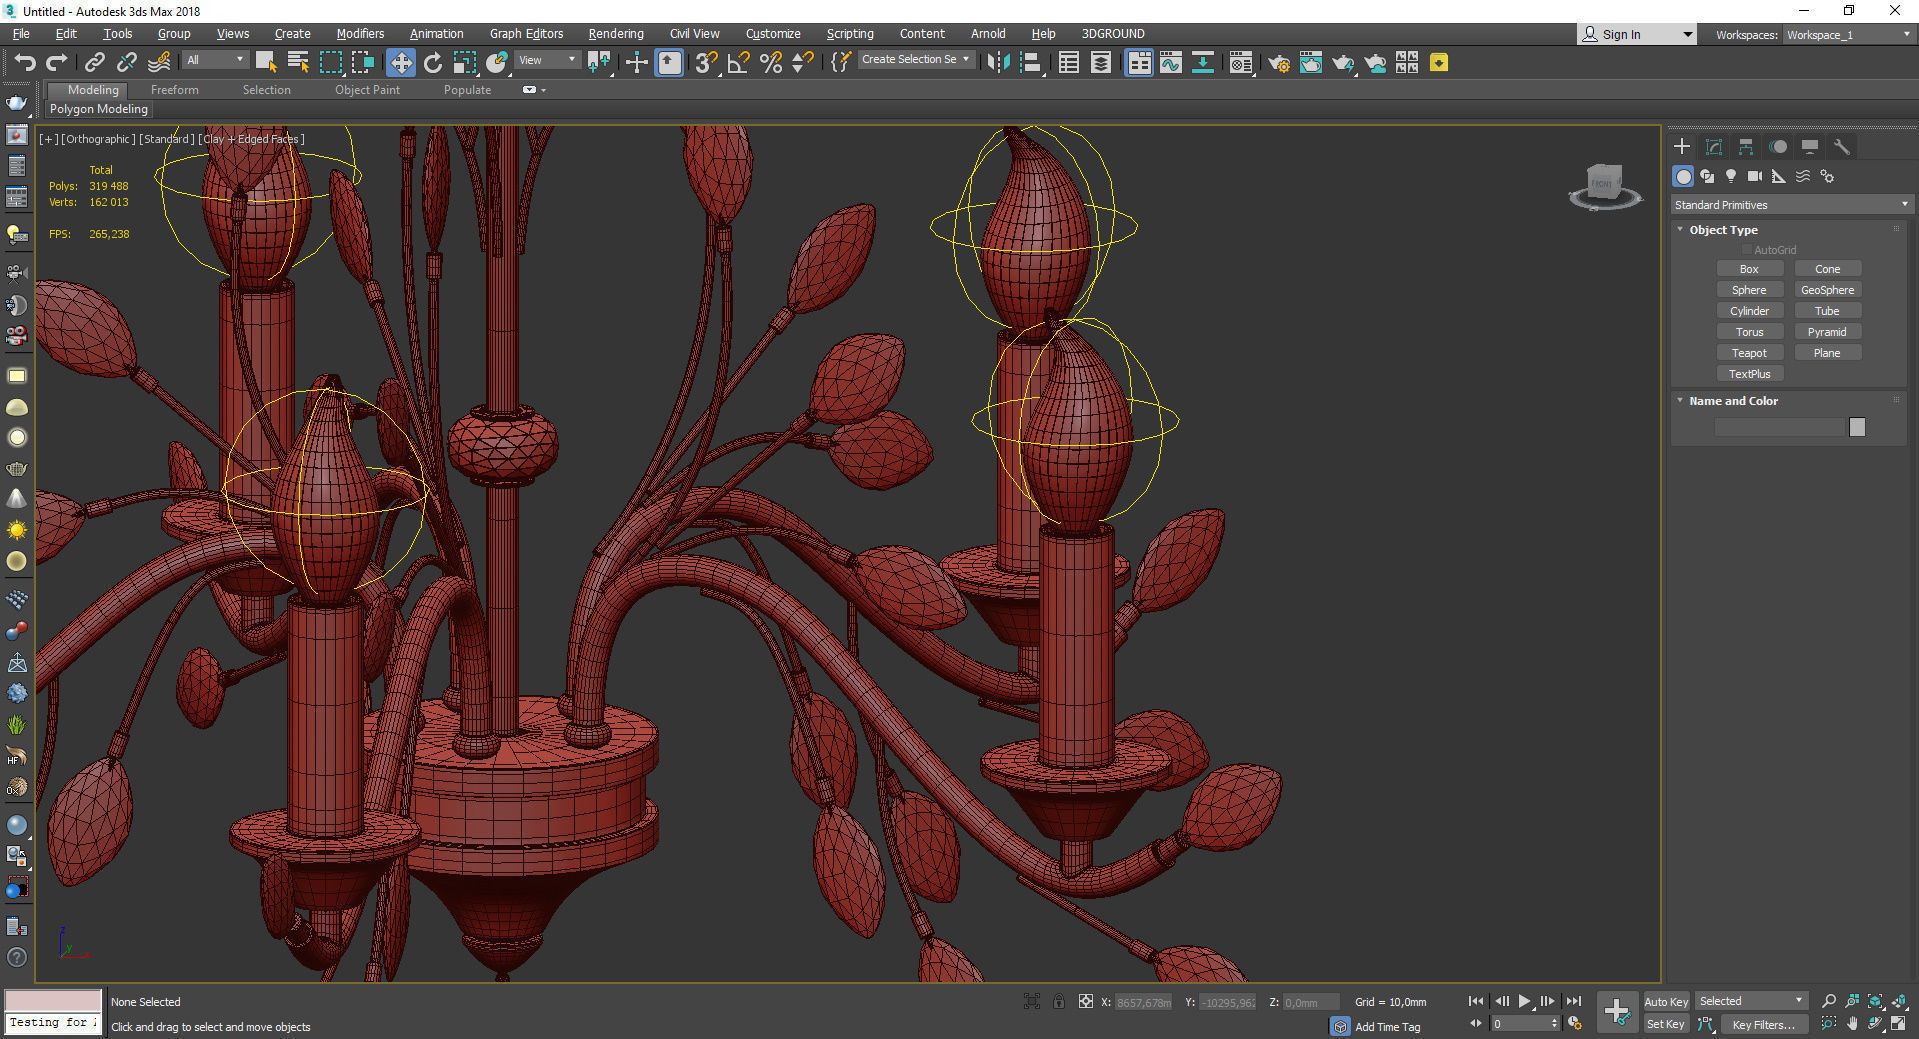Image resolution: width=1919 pixels, height=1039 pixels.
Task: Open the object color swatch
Action: click(x=1857, y=427)
